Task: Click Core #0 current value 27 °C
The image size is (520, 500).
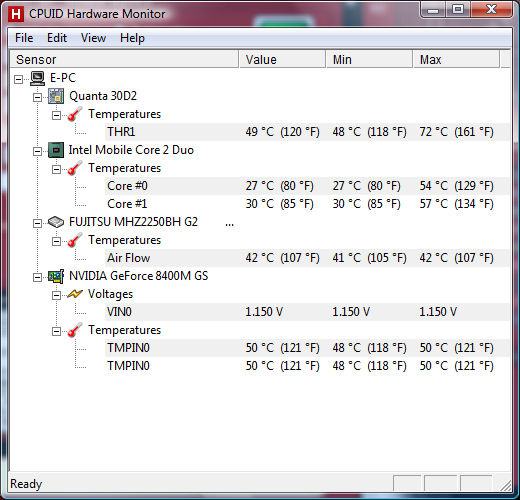Action: (279, 186)
